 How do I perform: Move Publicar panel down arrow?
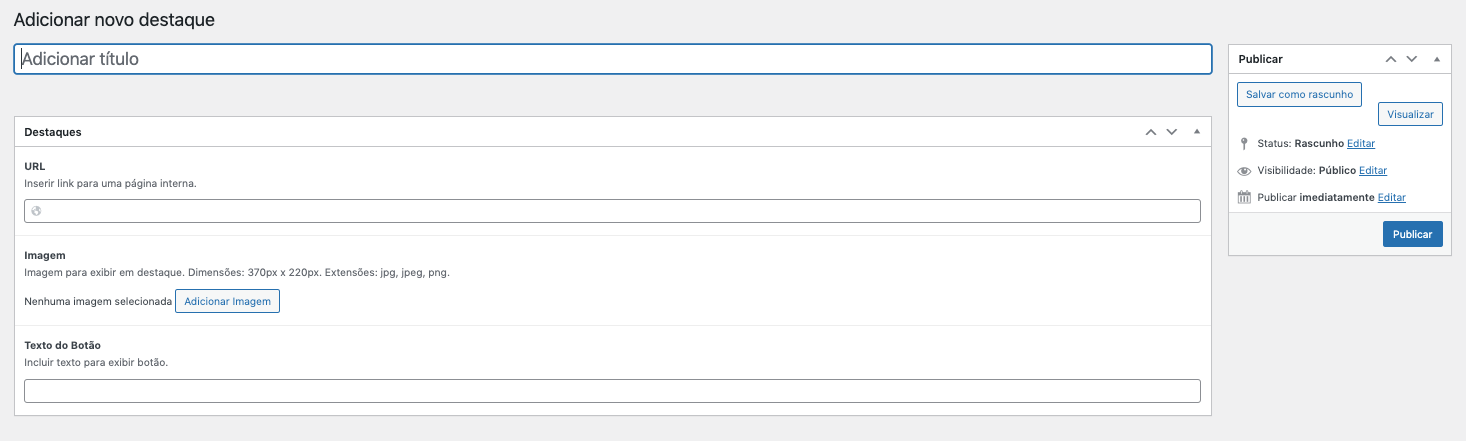tap(1412, 59)
